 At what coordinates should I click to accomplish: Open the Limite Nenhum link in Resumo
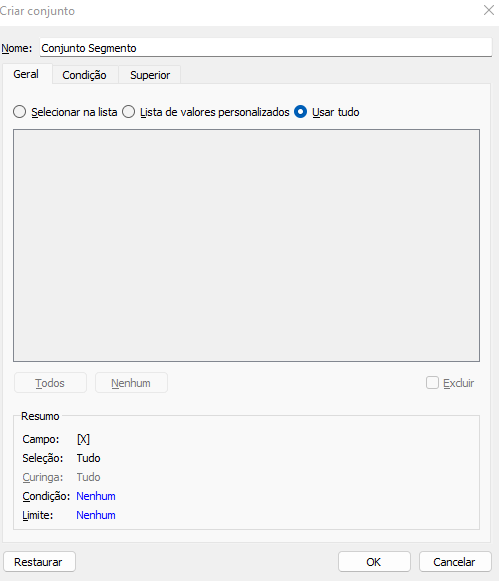96,515
